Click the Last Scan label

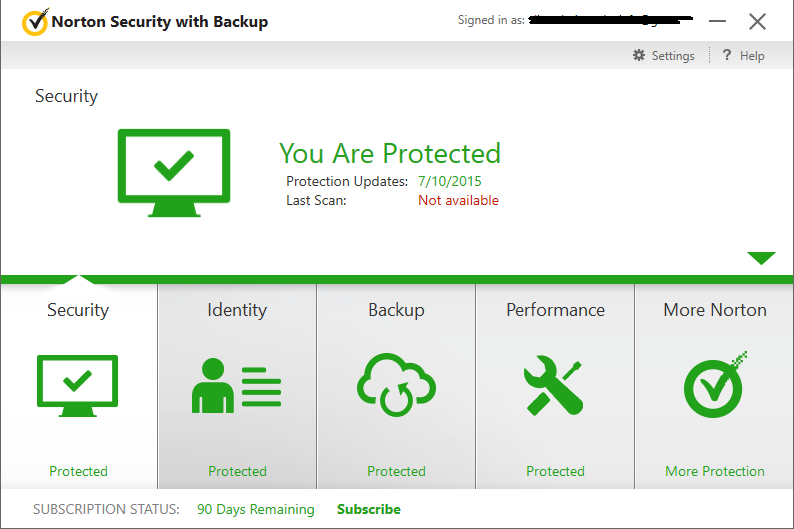tap(316, 200)
